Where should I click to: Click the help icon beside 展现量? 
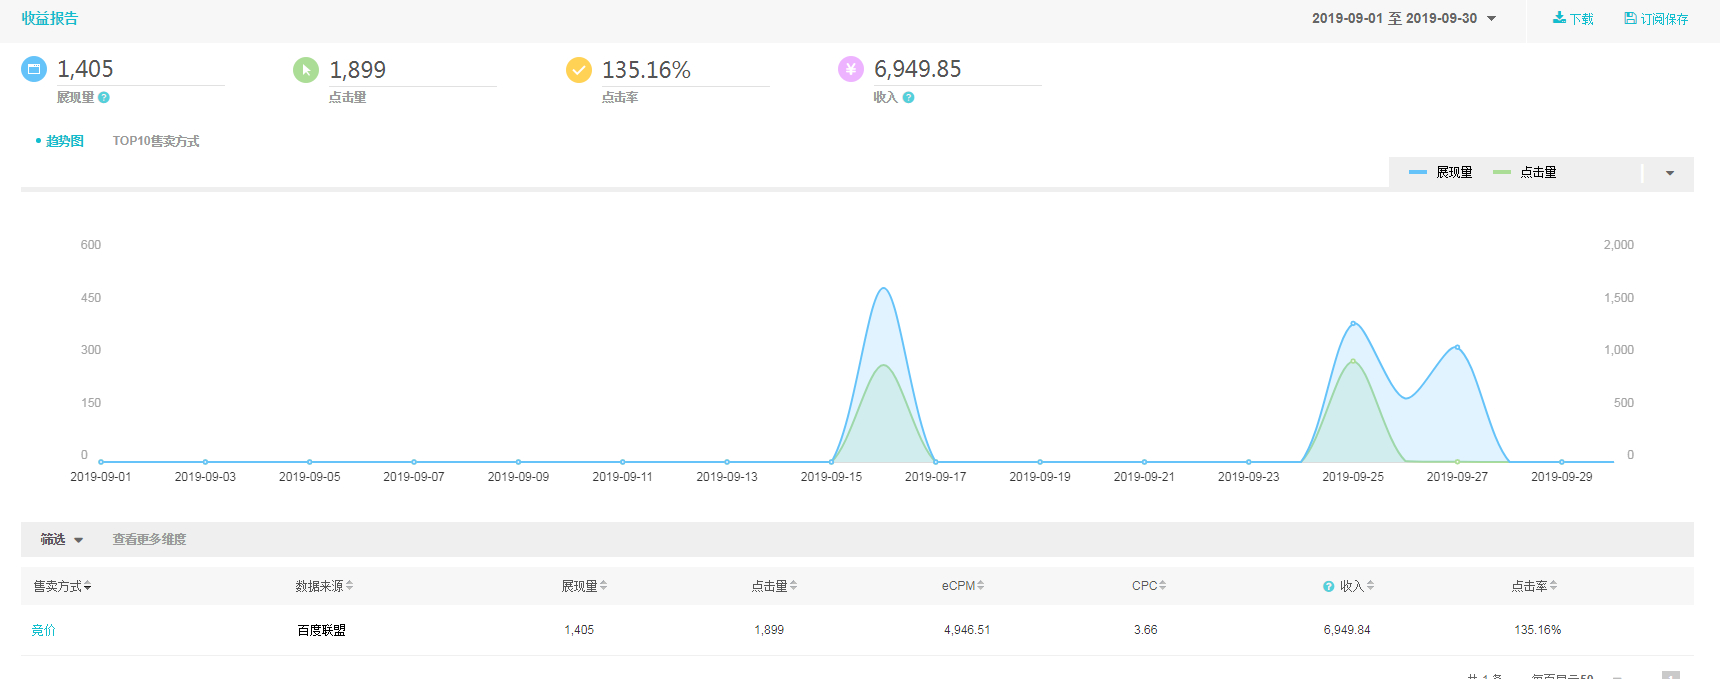(x=104, y=98)
